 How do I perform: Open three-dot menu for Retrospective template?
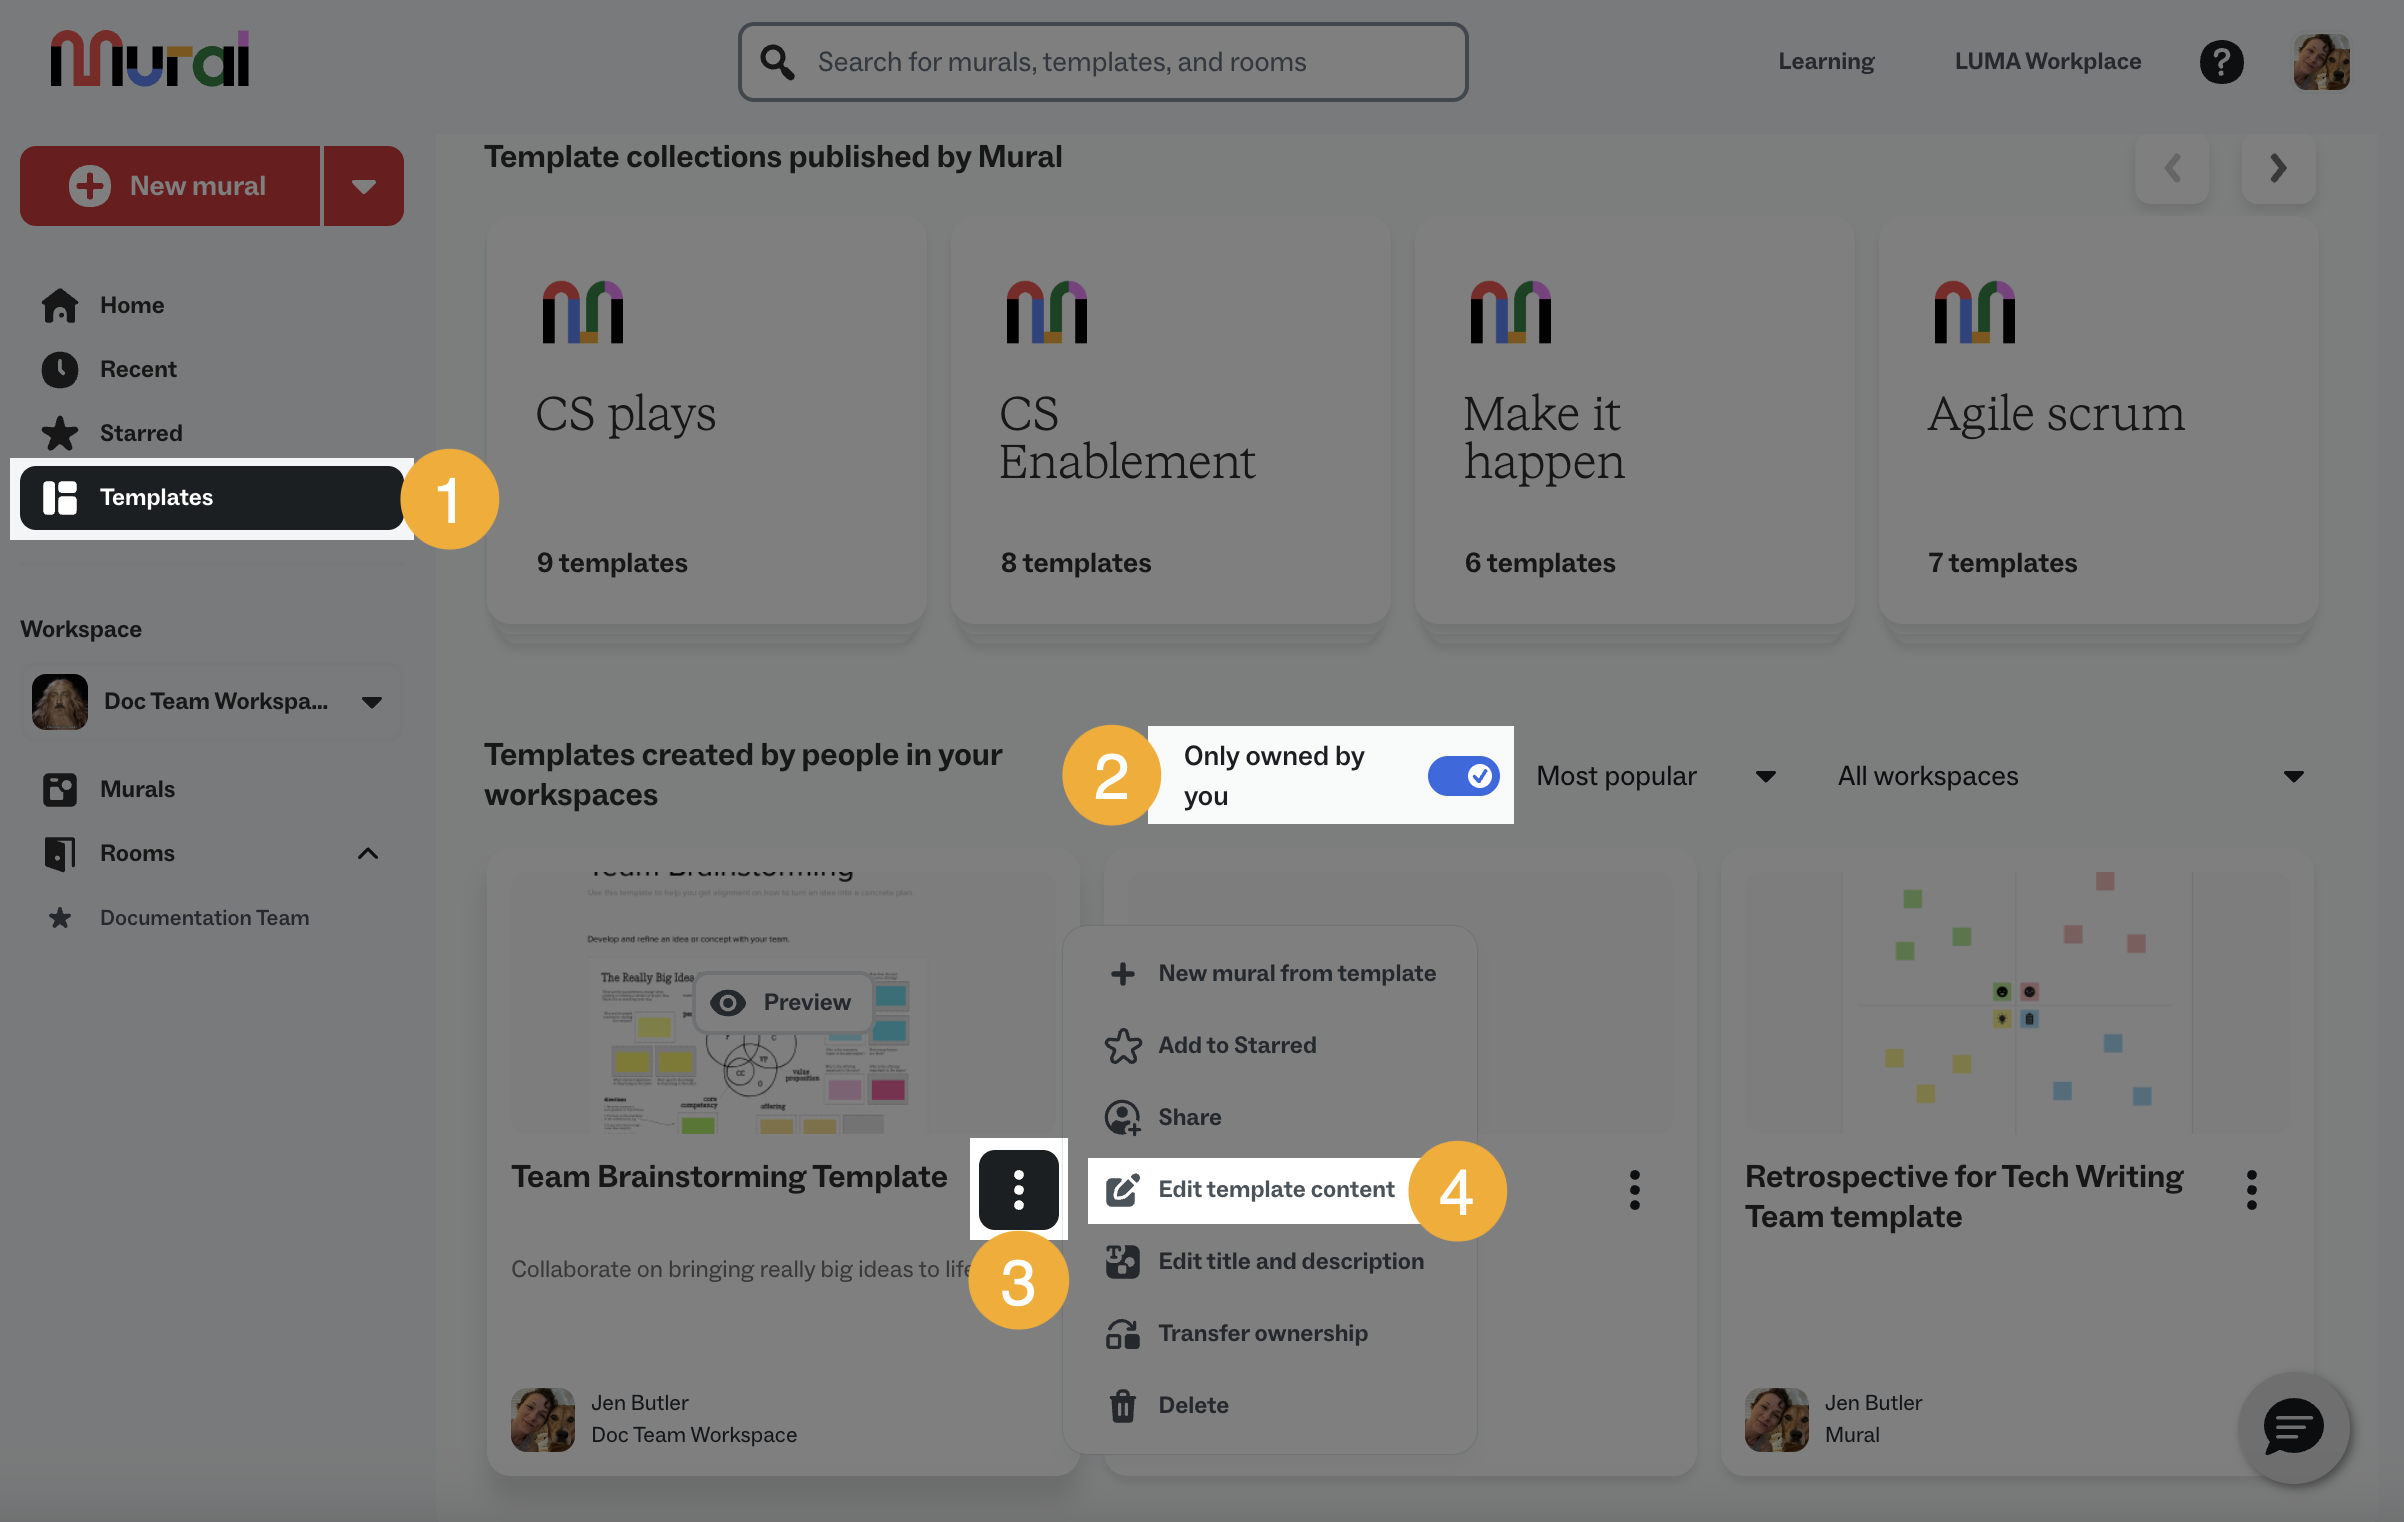[x=2251, y=1190]
